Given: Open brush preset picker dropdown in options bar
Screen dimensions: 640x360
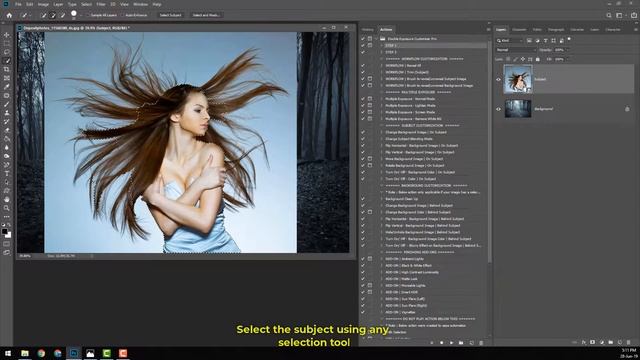Looking at the screenshot, I should tap(80, 15).
